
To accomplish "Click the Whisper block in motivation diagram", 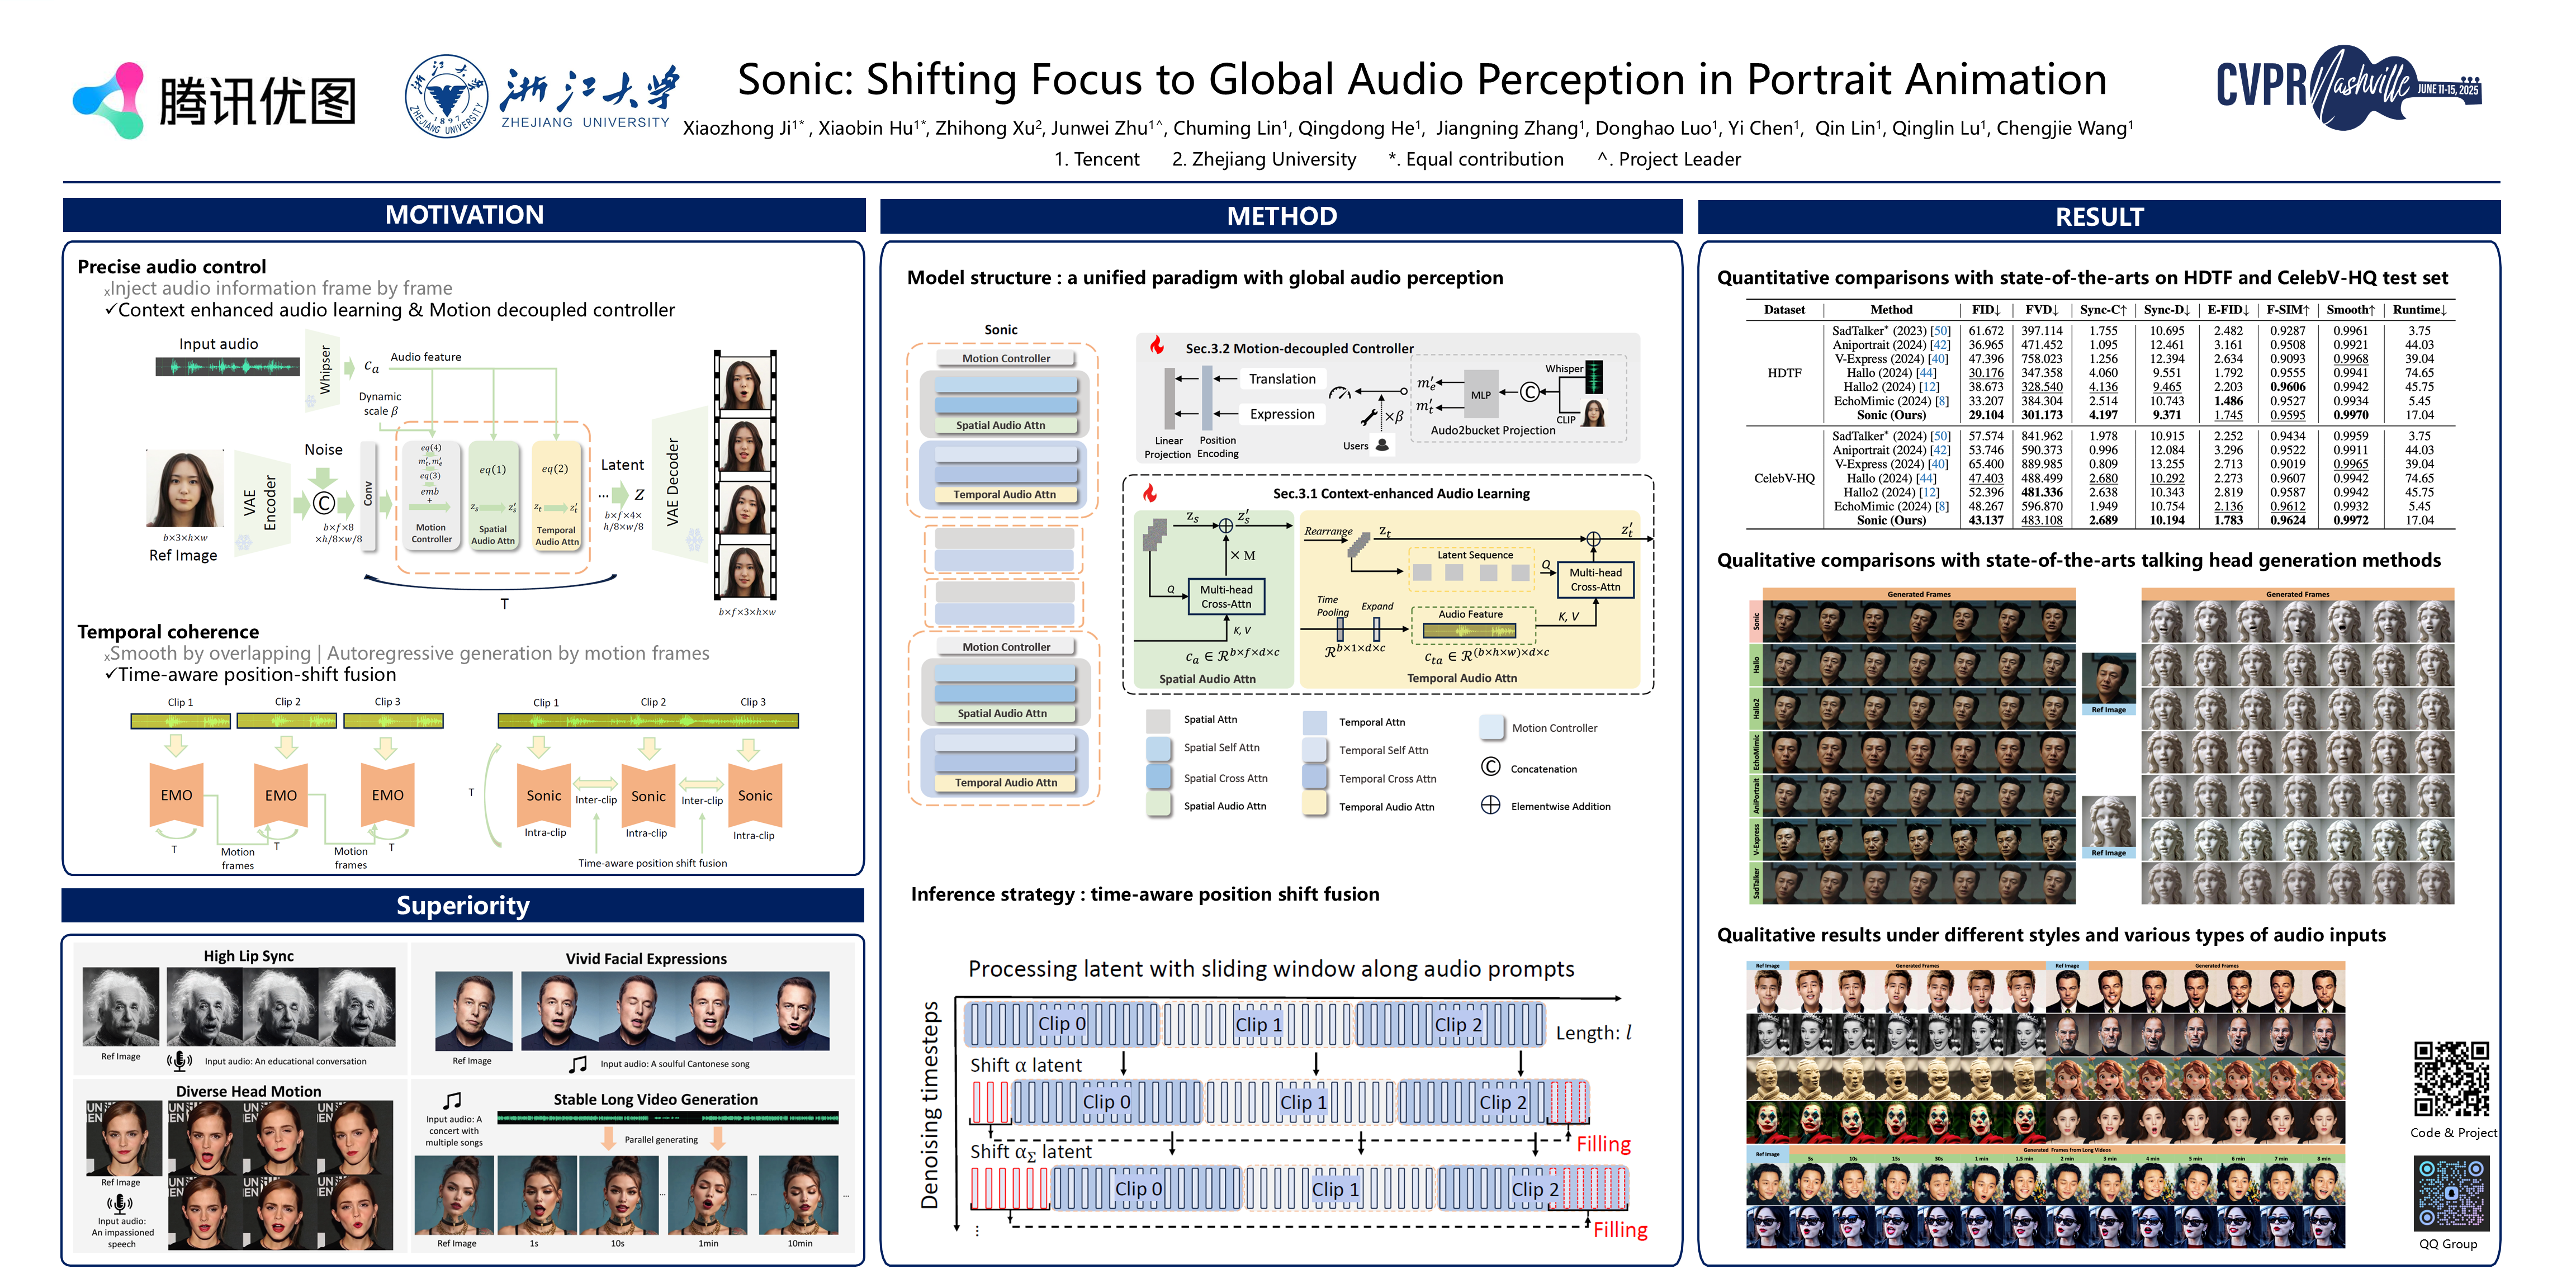I will point(323,370).
